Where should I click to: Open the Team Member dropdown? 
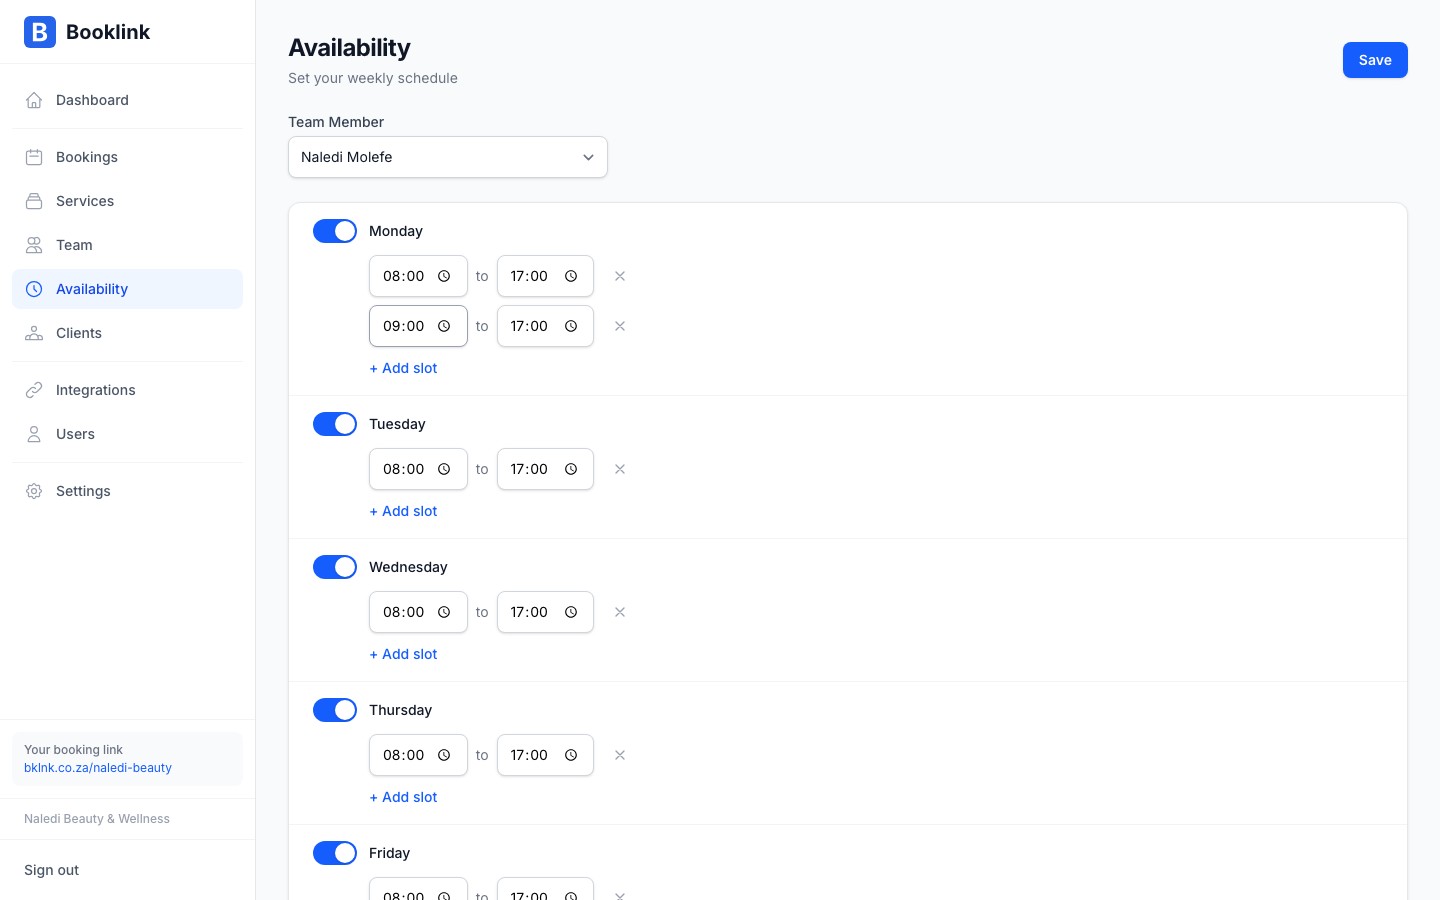(x=448, y=157)
